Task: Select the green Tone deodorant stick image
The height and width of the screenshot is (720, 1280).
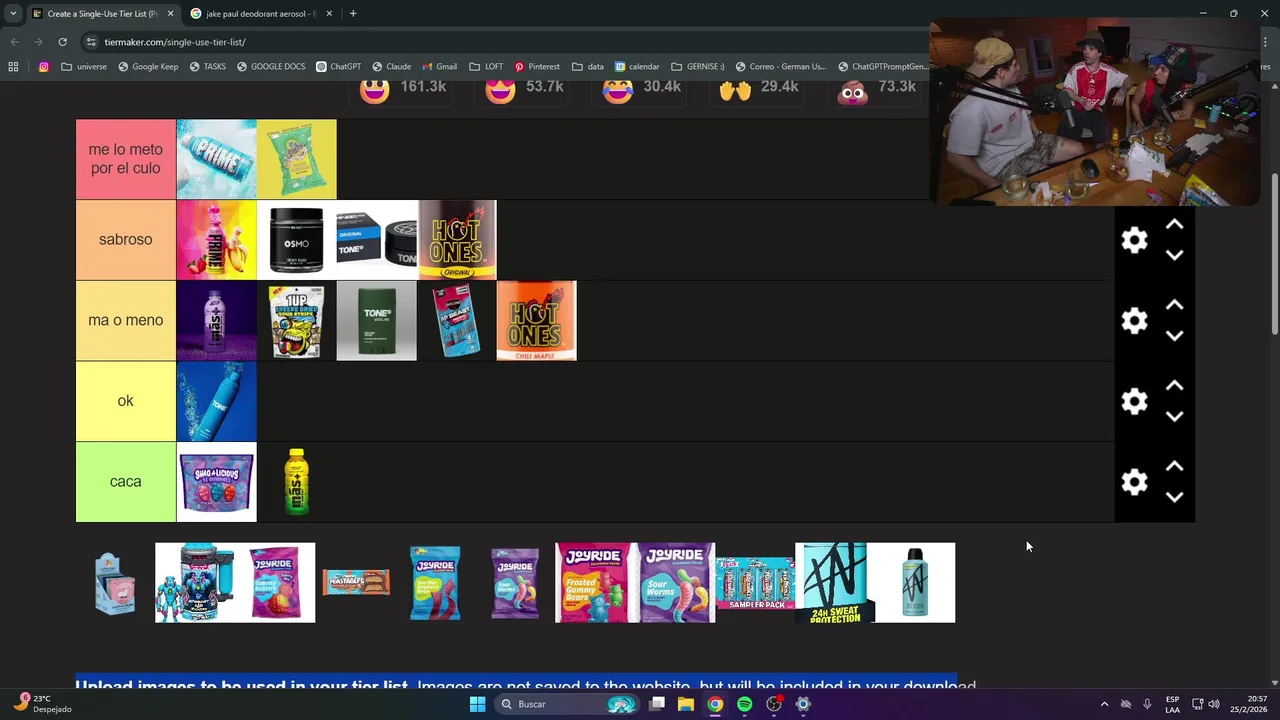Action: pyautogui.click(x=377, y=321)
